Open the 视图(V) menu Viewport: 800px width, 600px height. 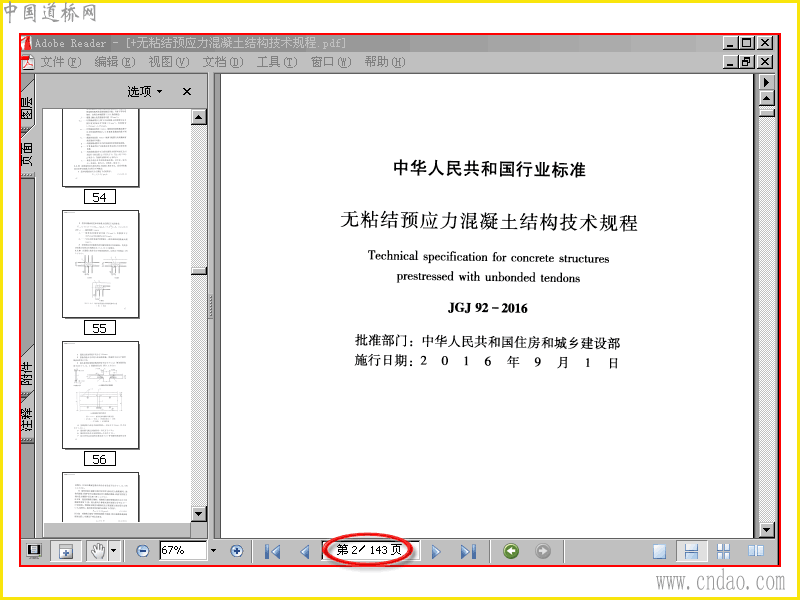[x=169, y=62]
